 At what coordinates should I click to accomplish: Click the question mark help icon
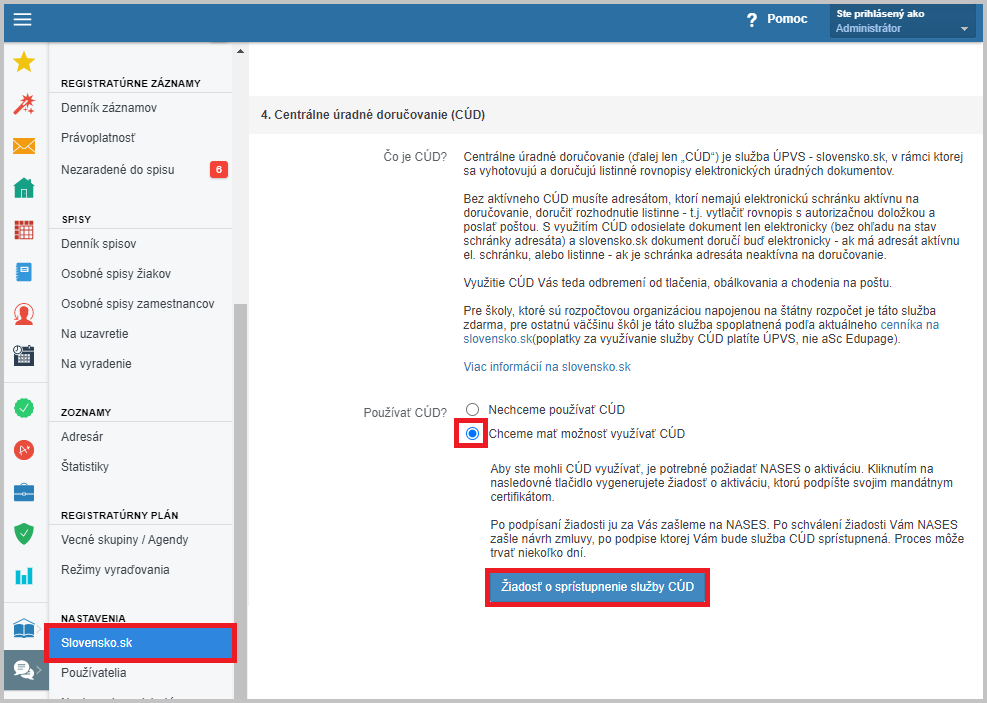[752, 20]
